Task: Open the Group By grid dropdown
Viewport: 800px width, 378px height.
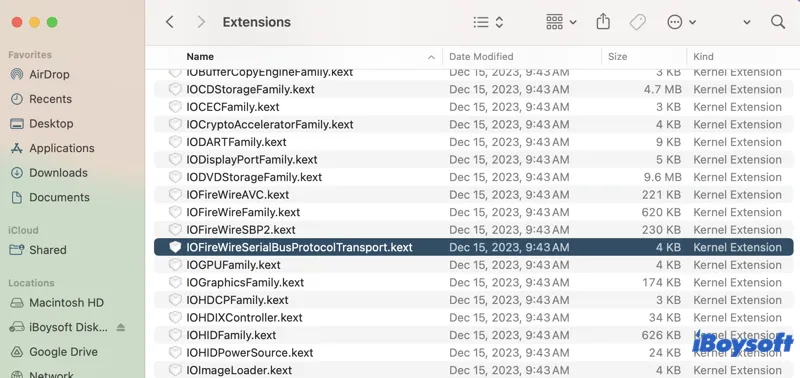Action: [x=561, y=22]
